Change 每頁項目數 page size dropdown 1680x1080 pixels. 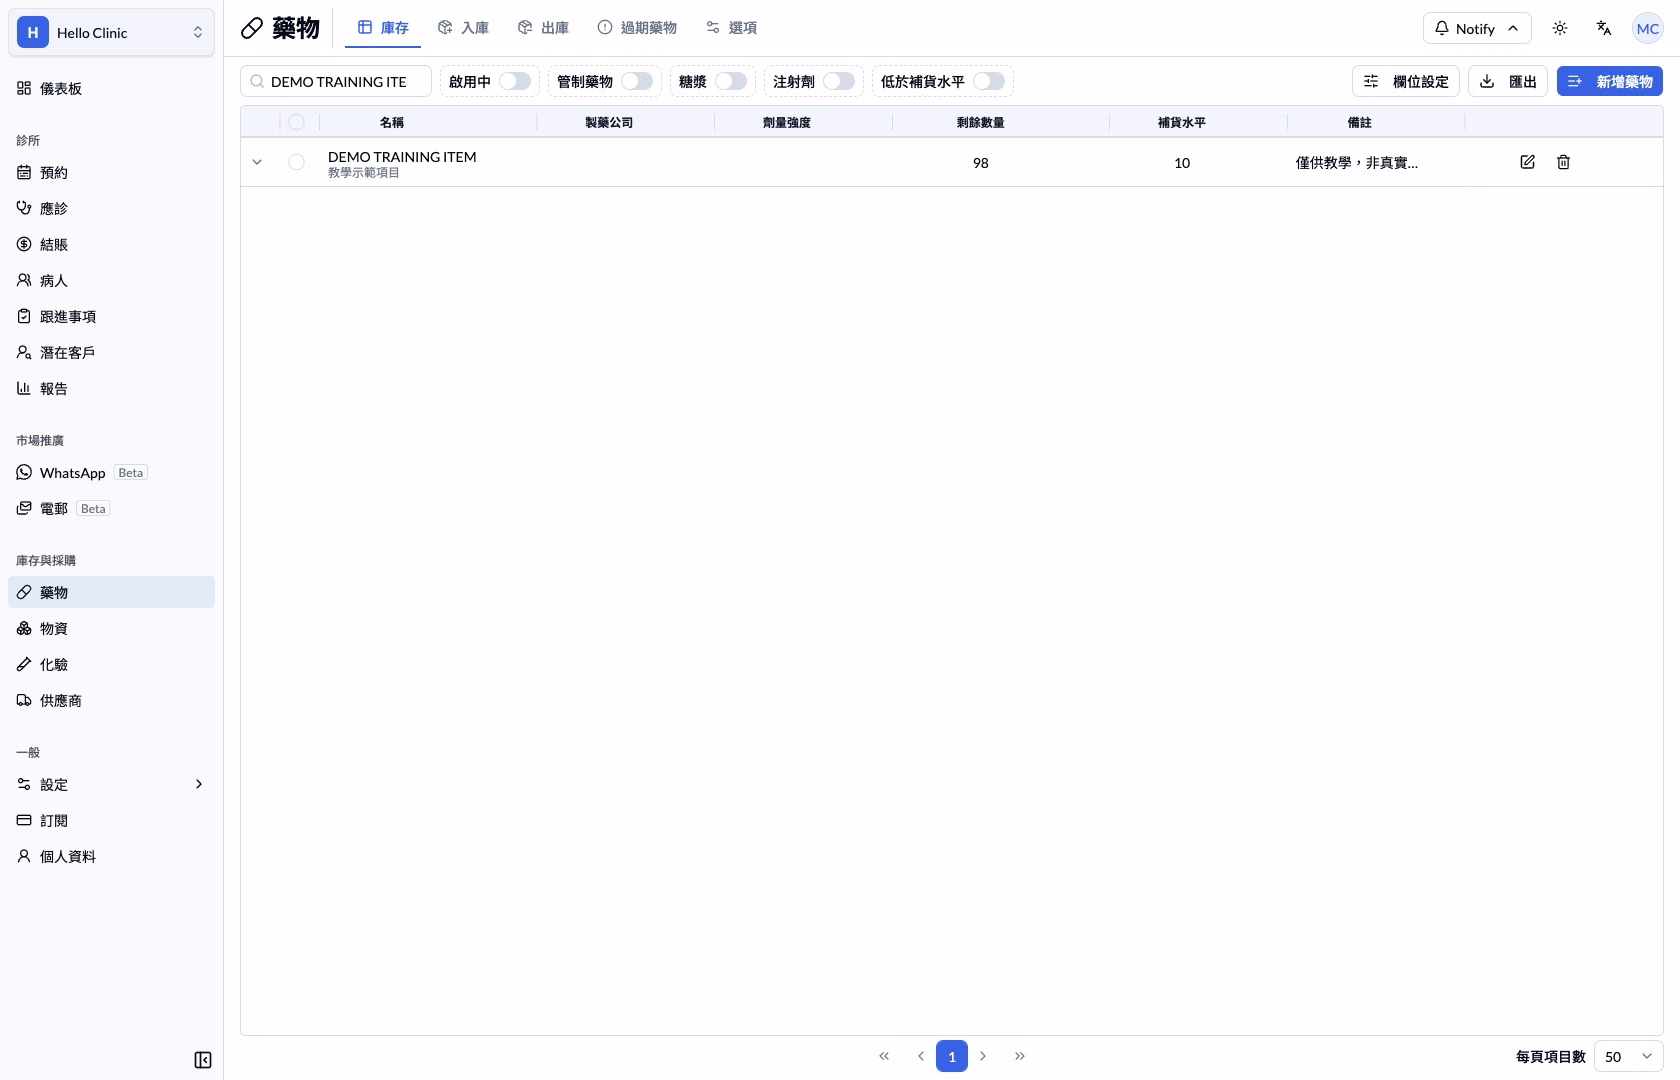pyautogui.click(x=1629, y=1056)
